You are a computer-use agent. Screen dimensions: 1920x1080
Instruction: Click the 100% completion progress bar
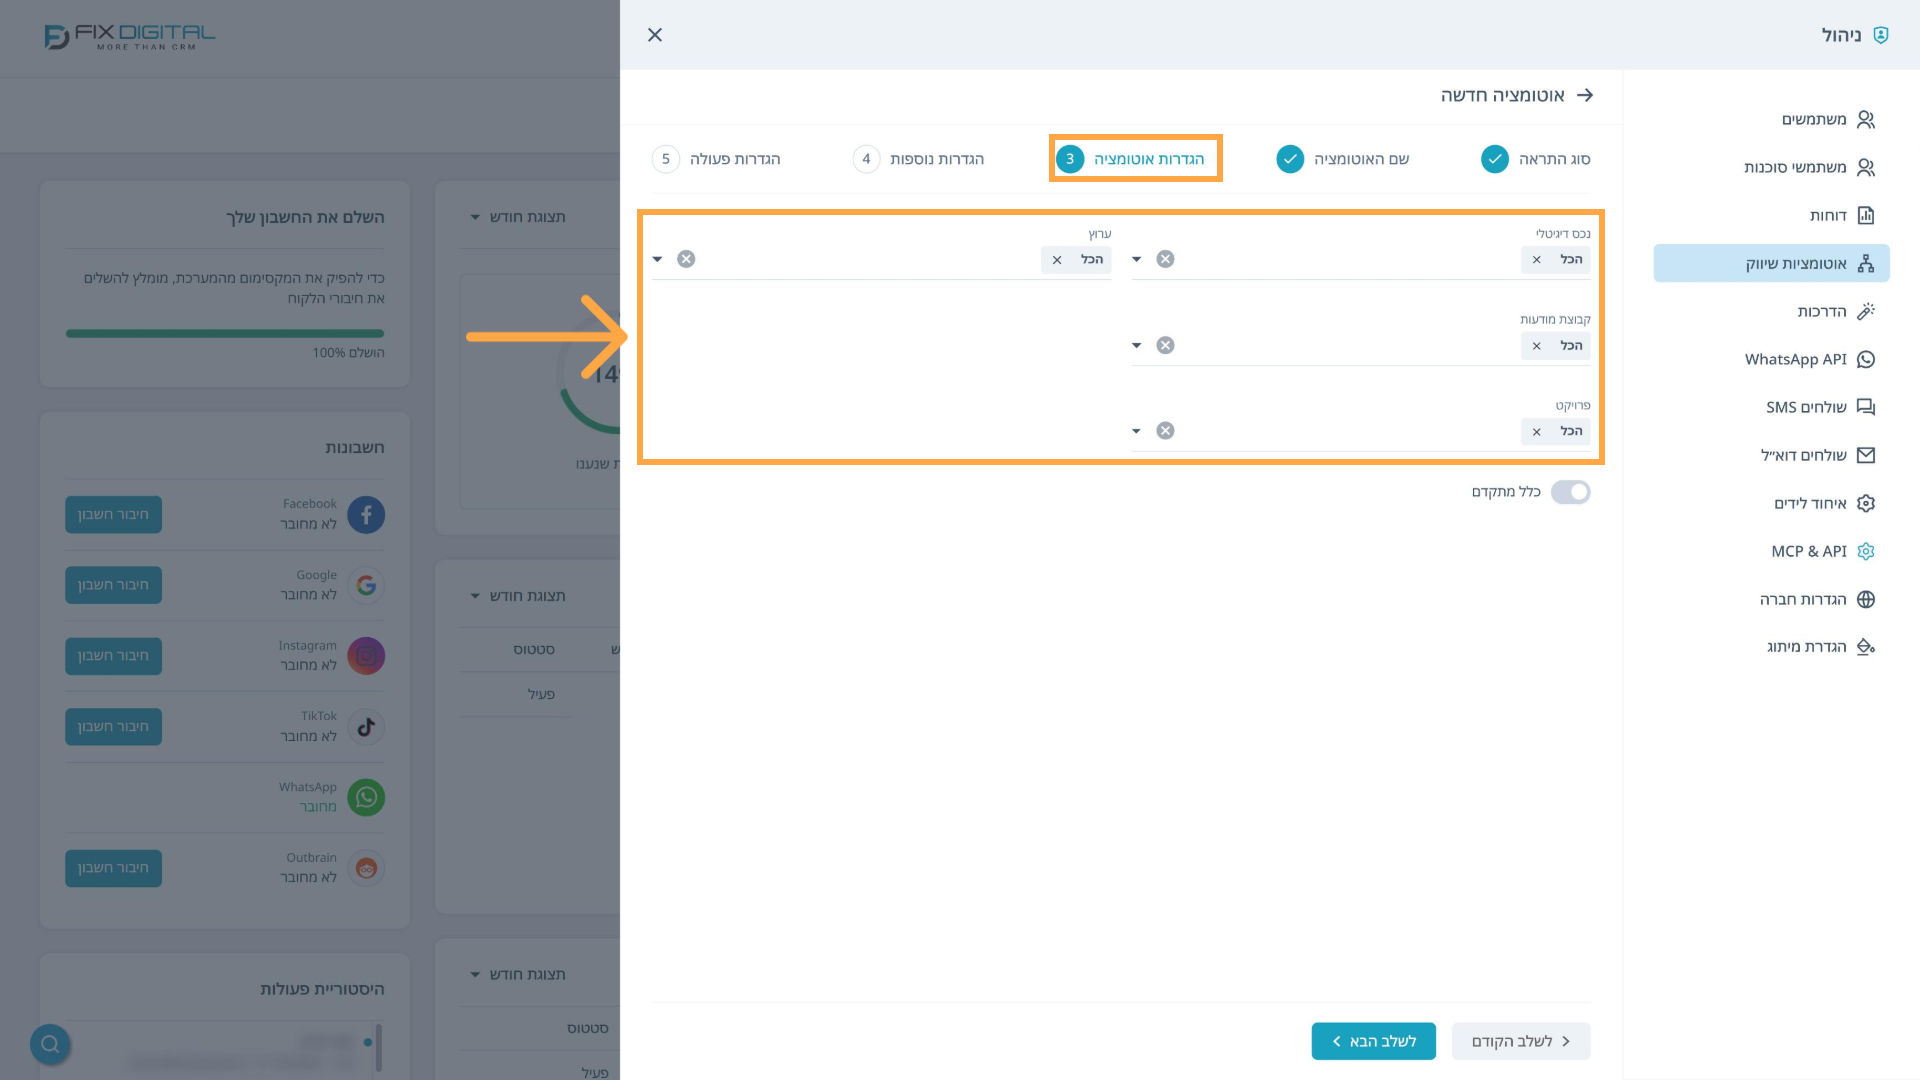pyautogui.click(x=225, y=334)
